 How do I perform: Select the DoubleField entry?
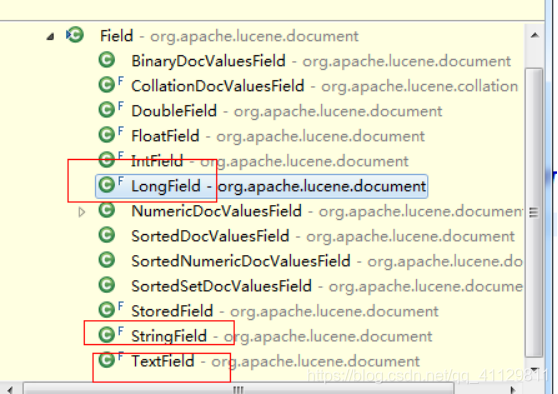pos(286,111)
